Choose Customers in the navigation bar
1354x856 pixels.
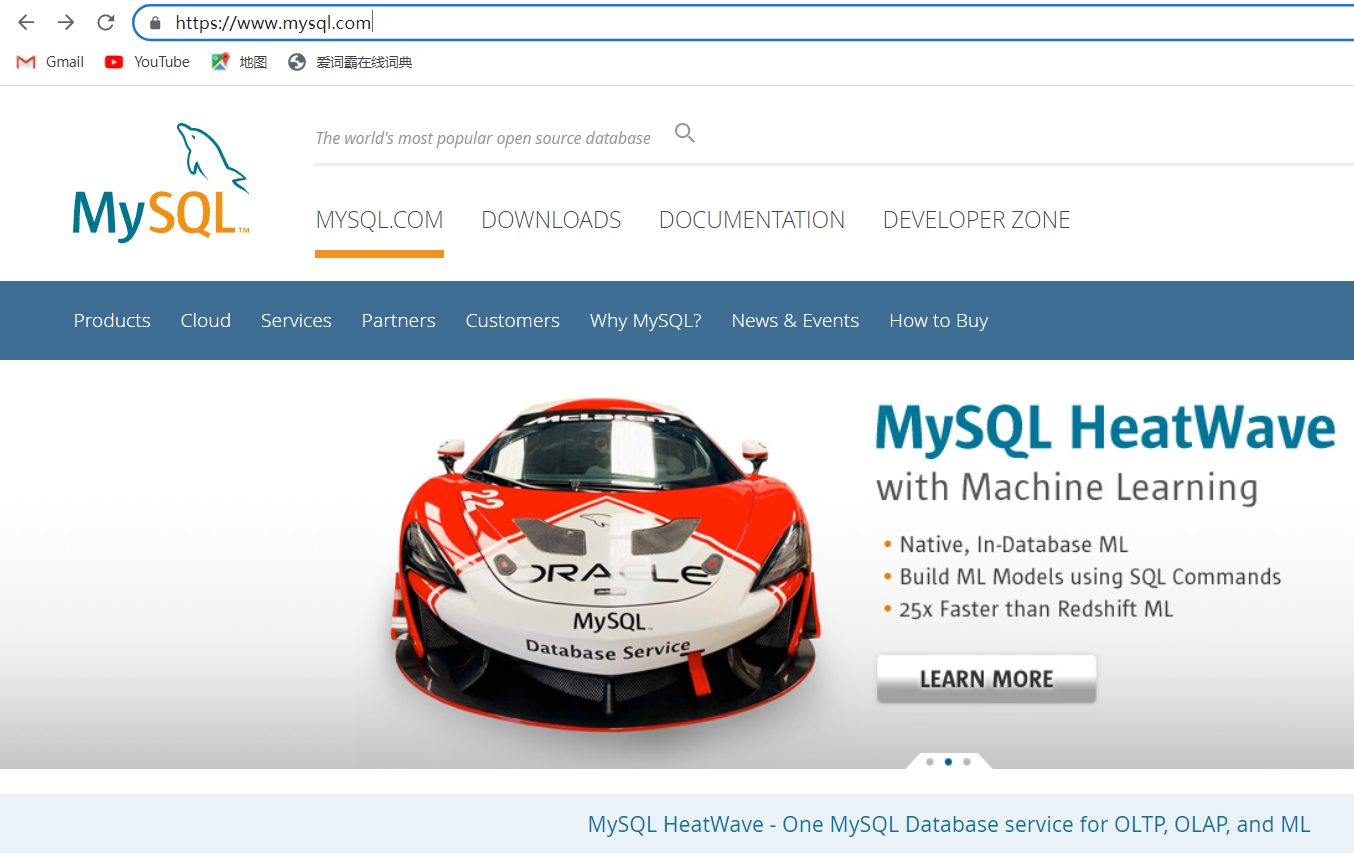[x=512, y=321]
